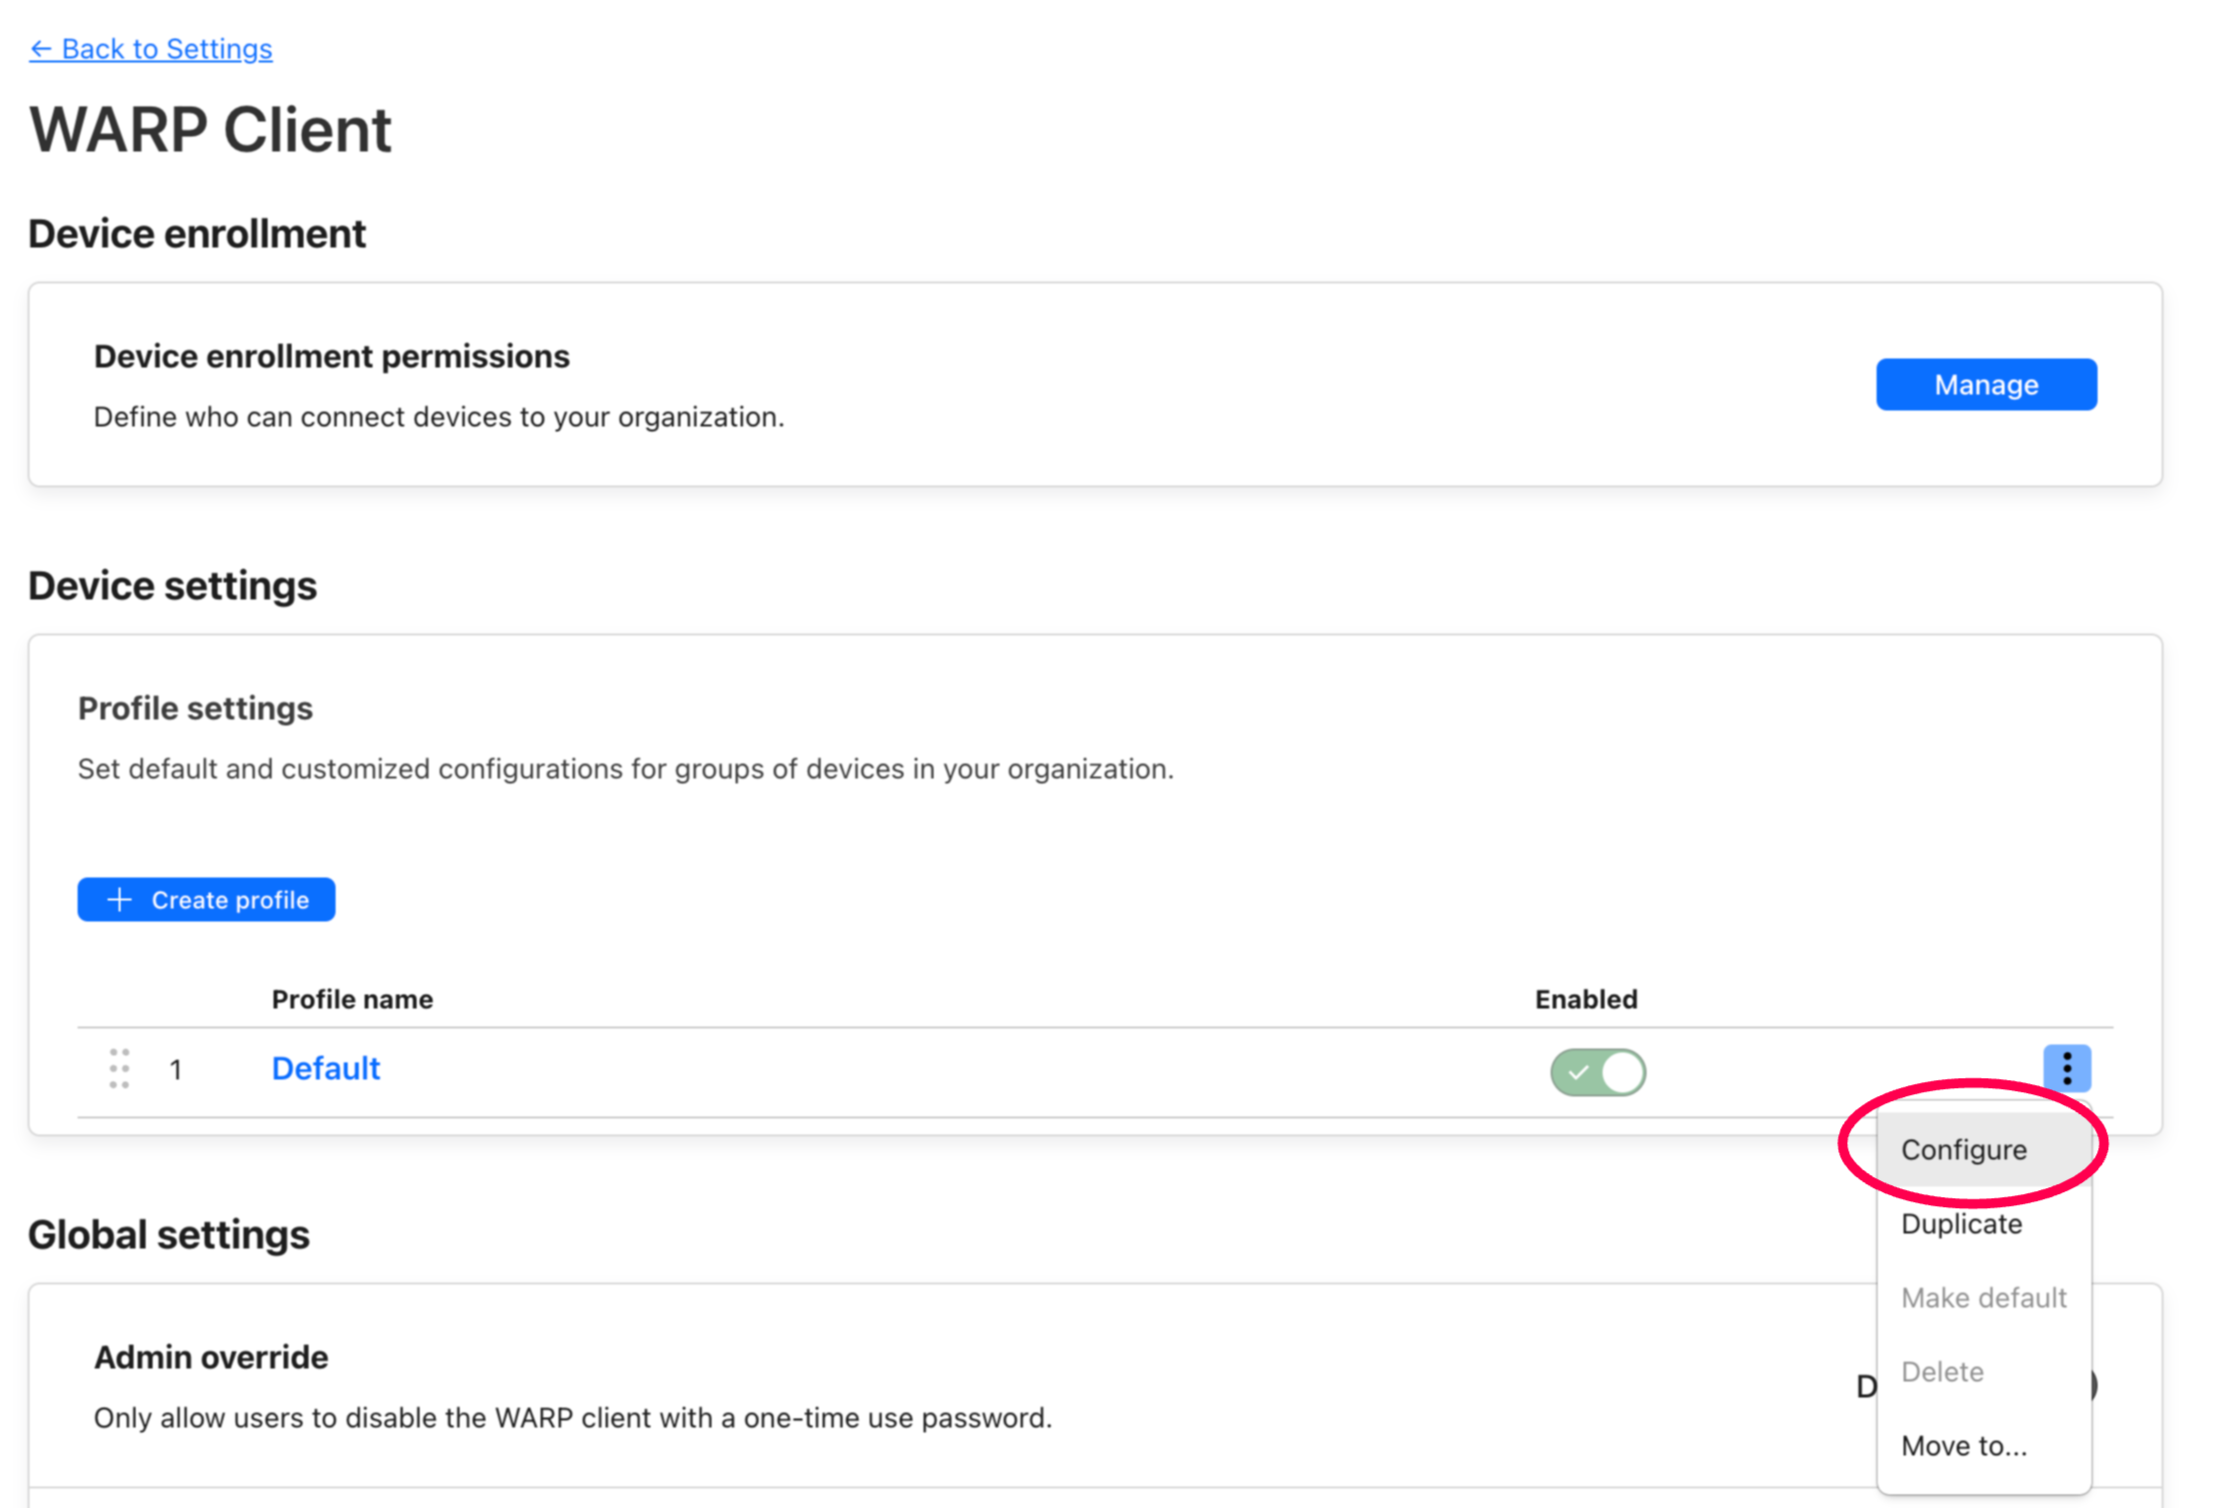The width and height of the screenshot is (2230, 1508).
Task: Click the Profile settings heading
Action: (195, 709)
